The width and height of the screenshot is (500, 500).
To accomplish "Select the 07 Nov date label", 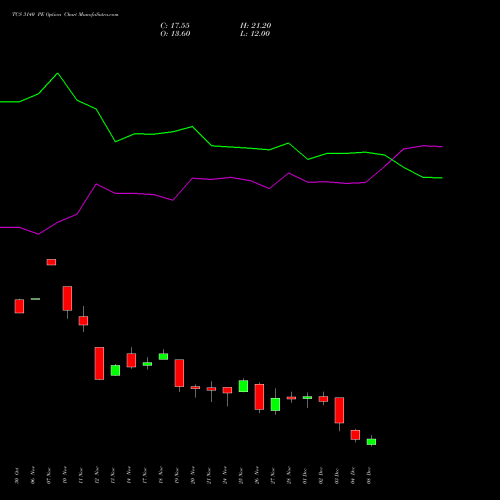I will coord(49,476).
